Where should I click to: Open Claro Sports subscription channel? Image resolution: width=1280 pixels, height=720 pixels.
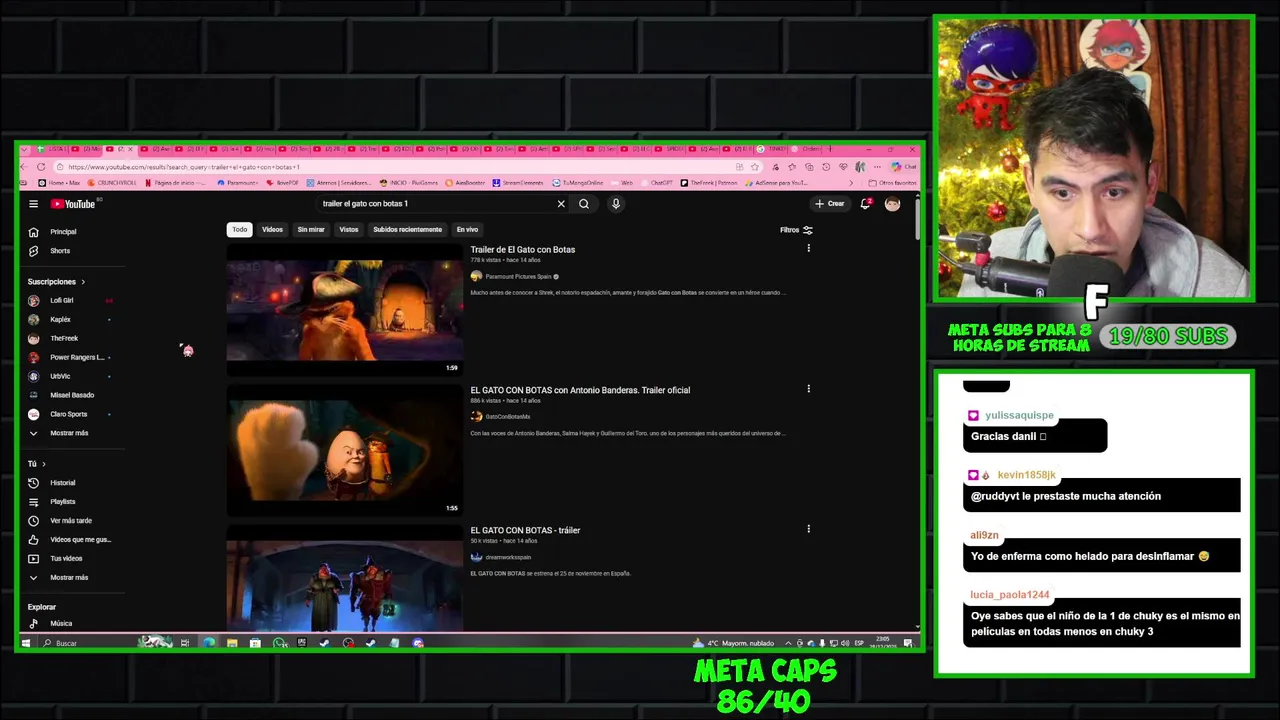68,415
